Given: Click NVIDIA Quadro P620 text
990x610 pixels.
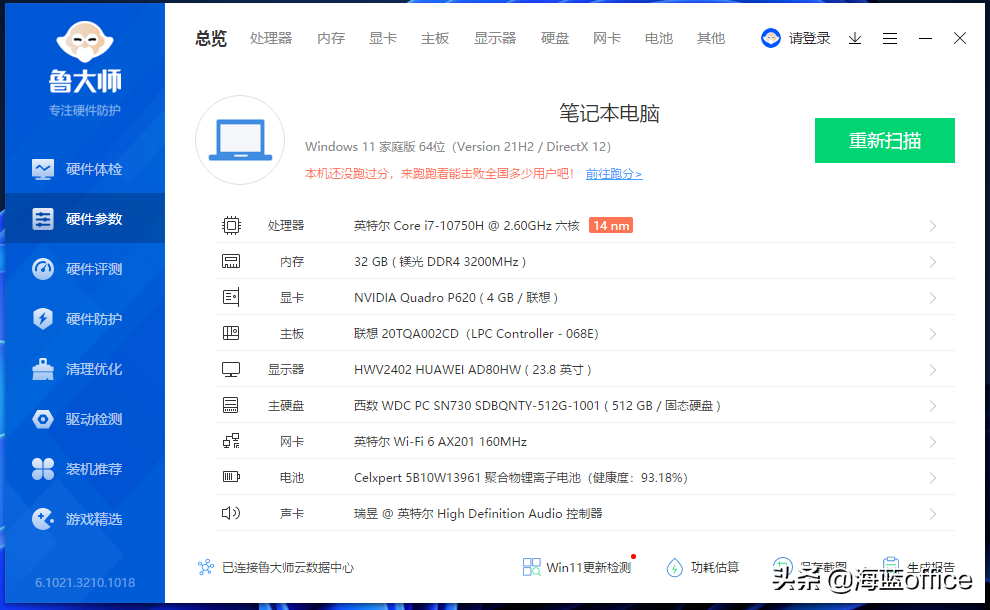Looking at the screenshot, I should (456, 297).
